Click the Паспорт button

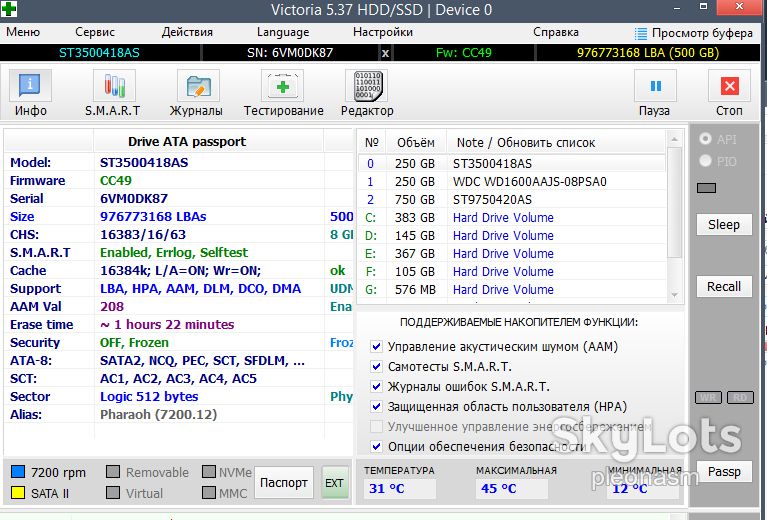(284, 482)
